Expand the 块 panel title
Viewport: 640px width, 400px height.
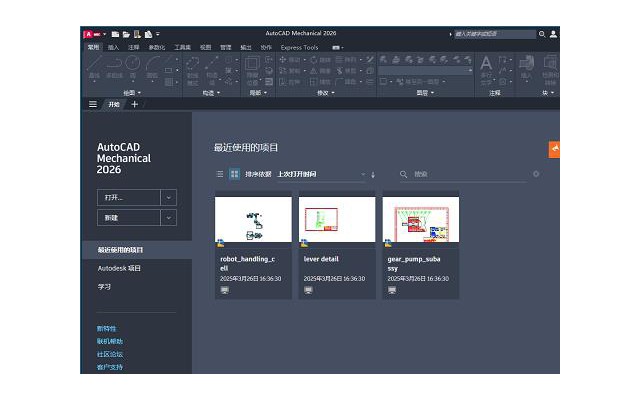click(x=548, y=93)
